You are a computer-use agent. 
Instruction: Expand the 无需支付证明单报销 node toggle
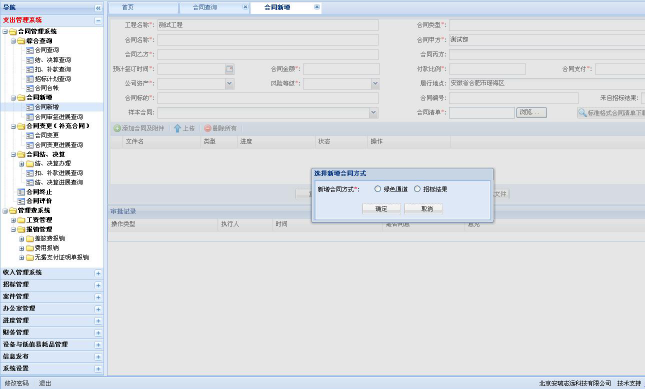coord(22,258)
